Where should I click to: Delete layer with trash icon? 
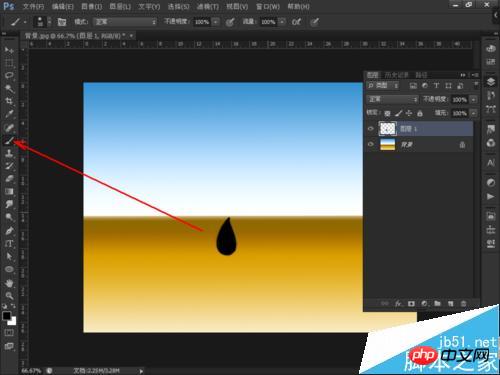463,304
